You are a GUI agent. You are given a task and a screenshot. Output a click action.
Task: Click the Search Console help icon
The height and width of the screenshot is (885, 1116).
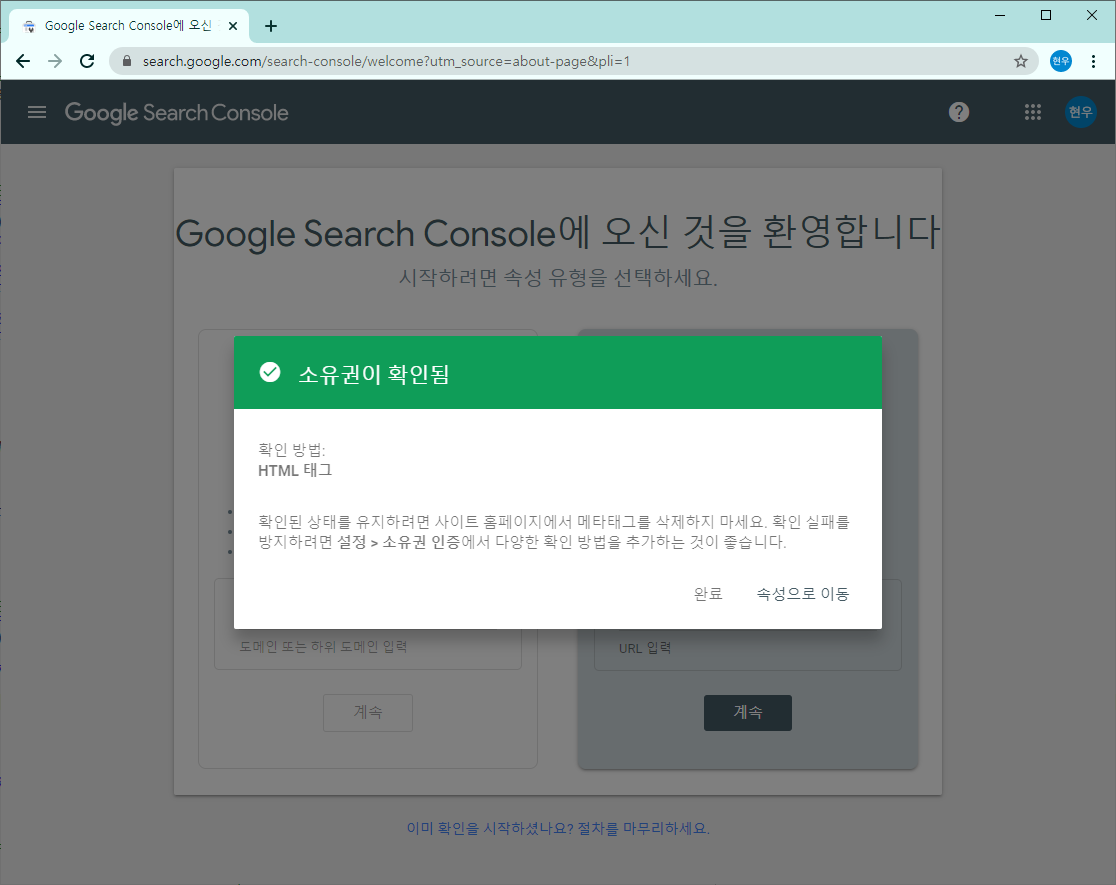tap(959, 112)
